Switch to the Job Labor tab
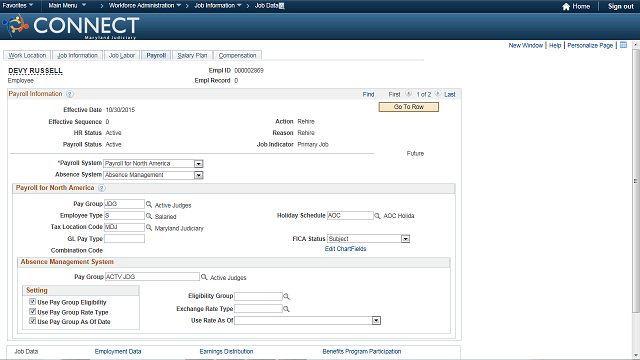The width and height of the screenshot is (640, 360). pyautogui.click(x=122, y=56)
